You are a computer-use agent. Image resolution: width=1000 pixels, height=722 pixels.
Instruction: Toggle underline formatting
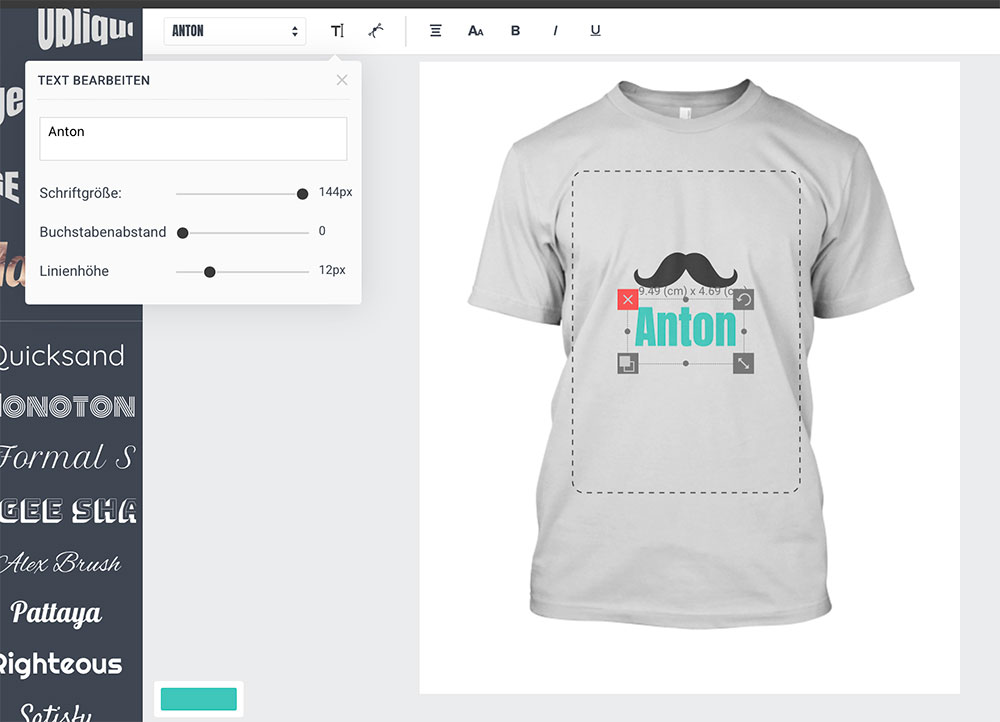[x=595, y=31]
